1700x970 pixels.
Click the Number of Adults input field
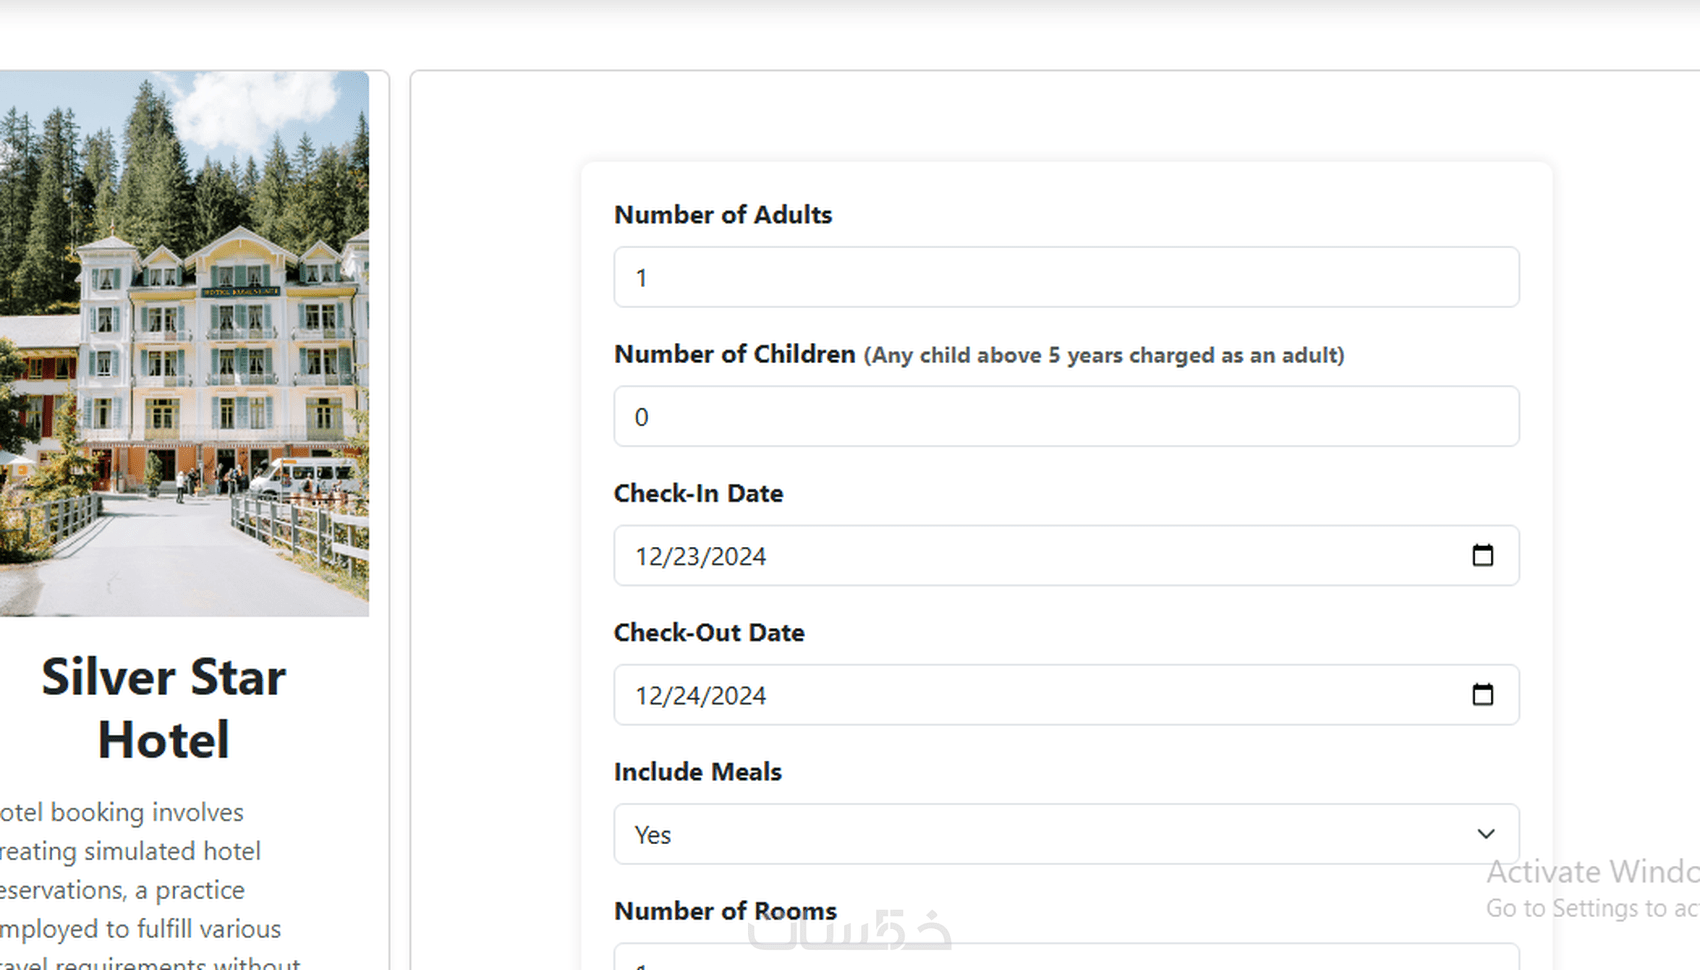[x=1066, y=277]
